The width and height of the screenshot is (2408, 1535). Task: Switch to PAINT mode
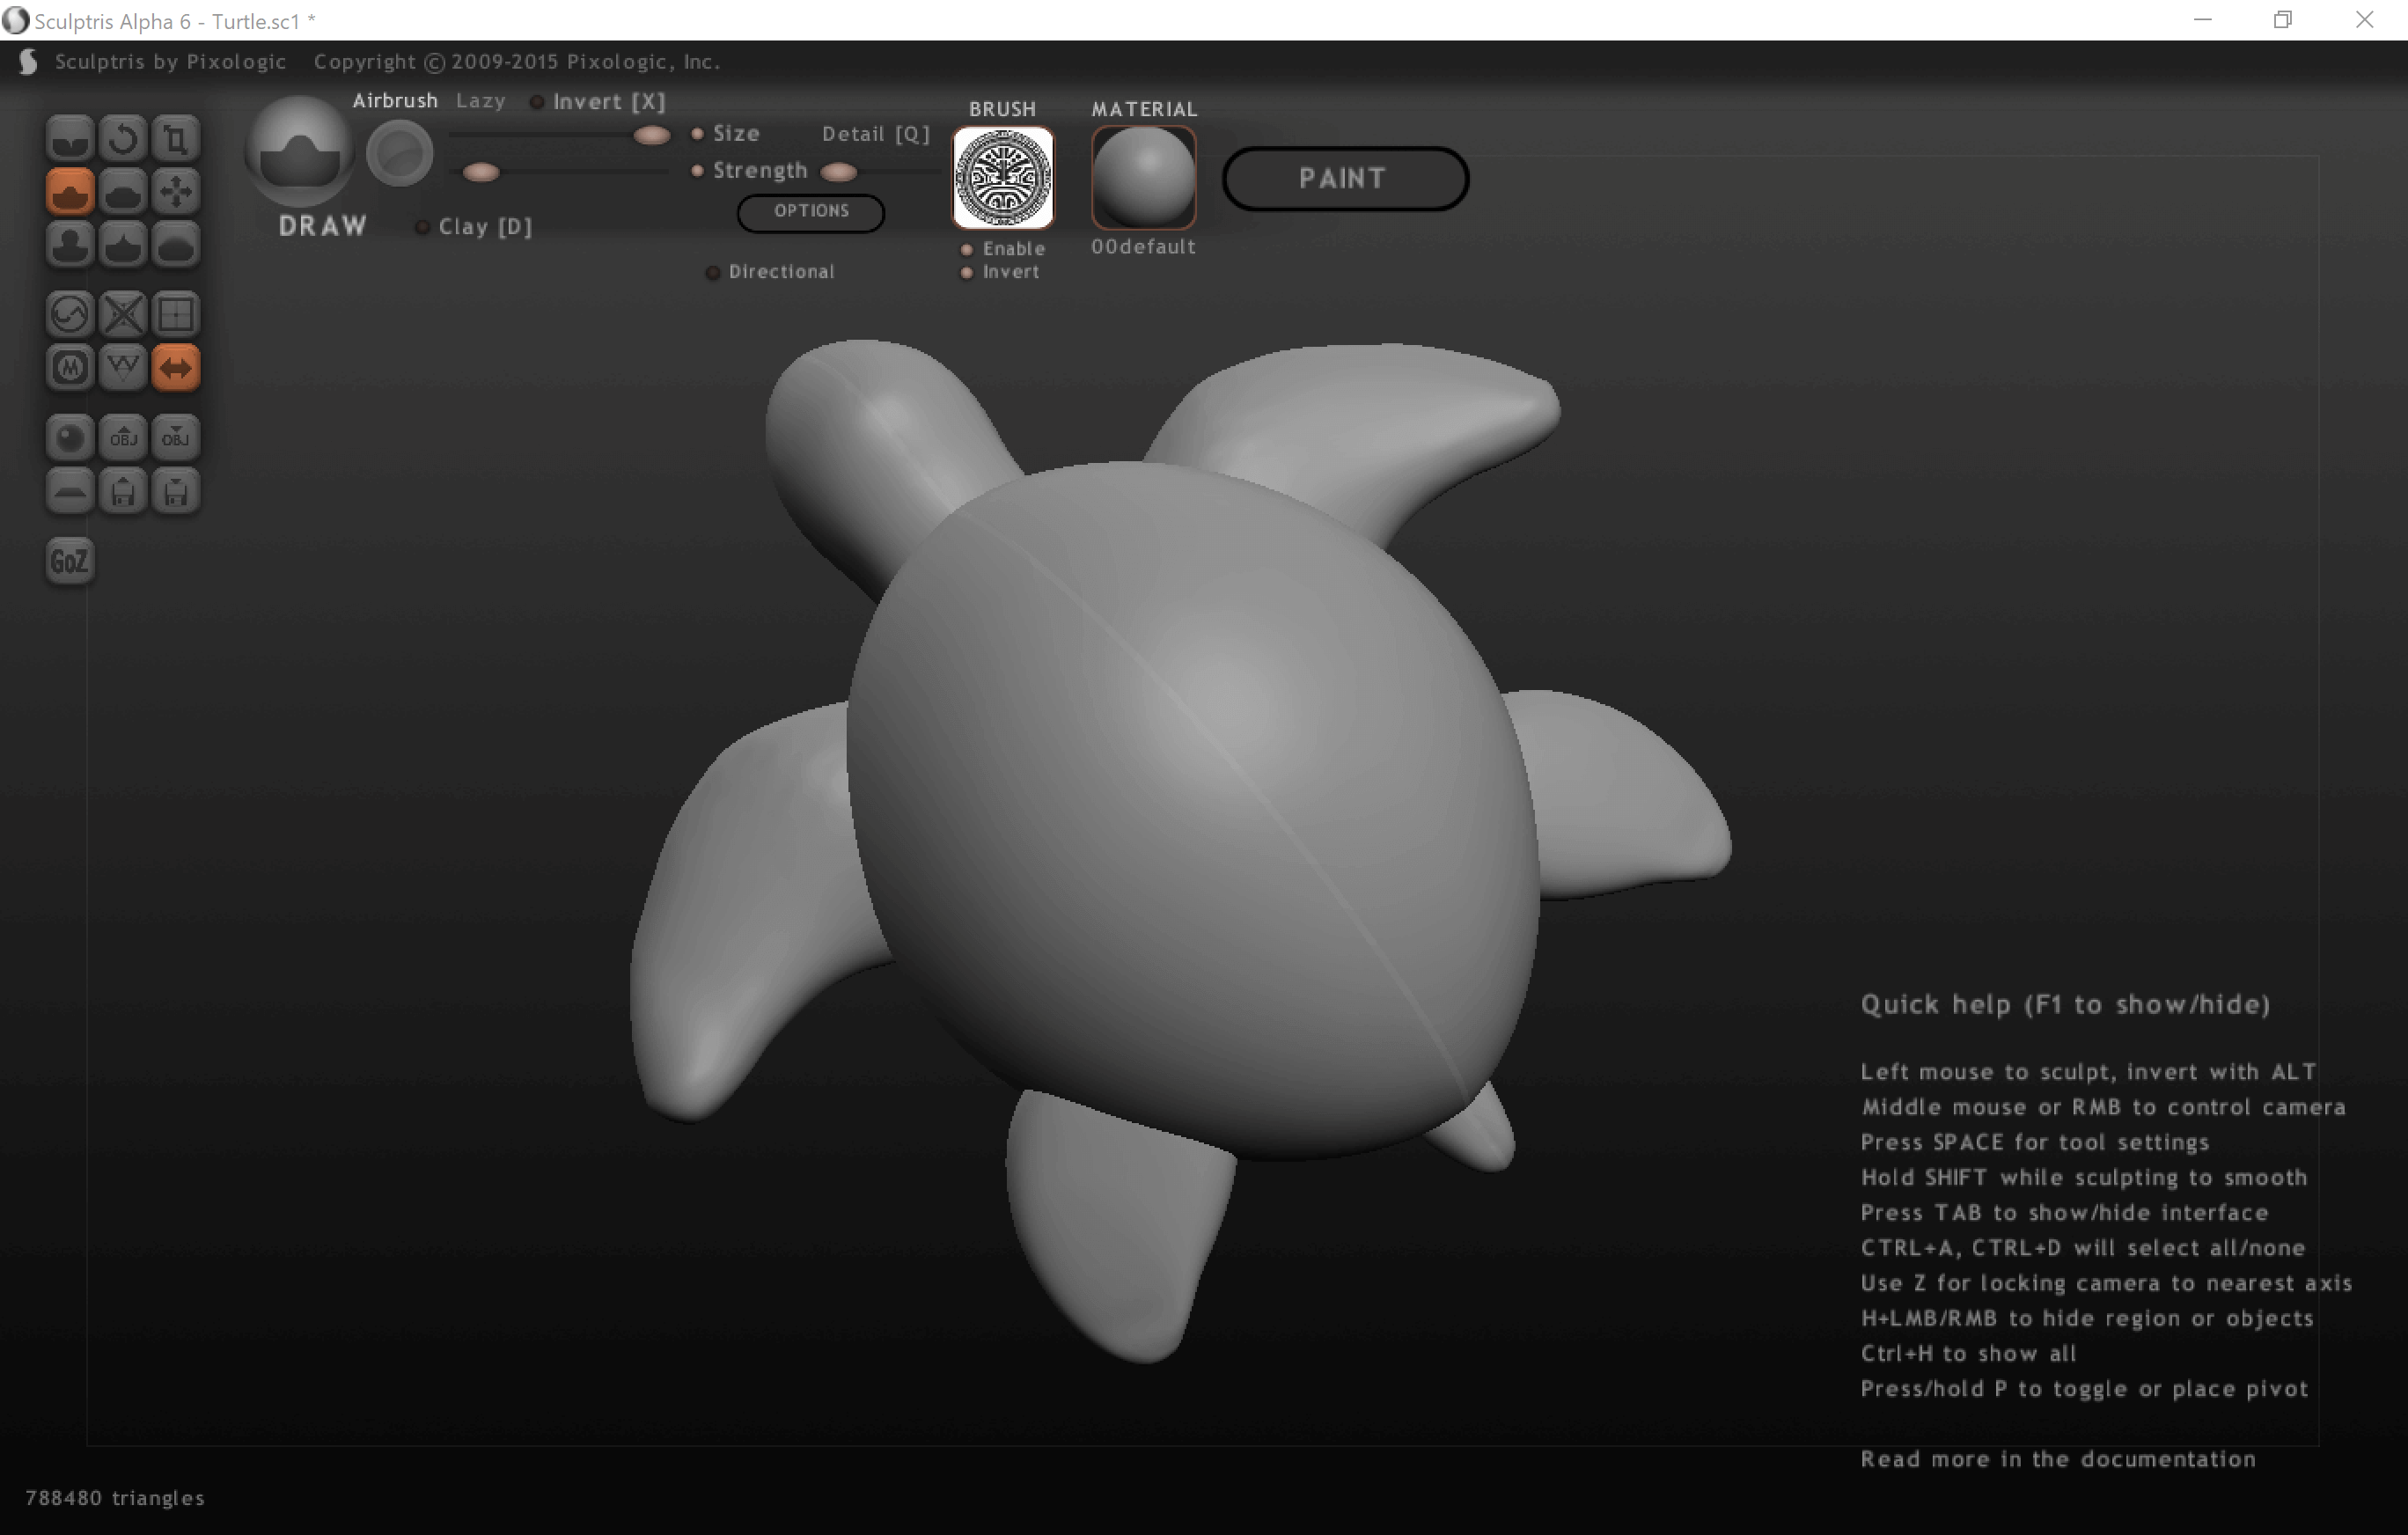pos(1344,178)
